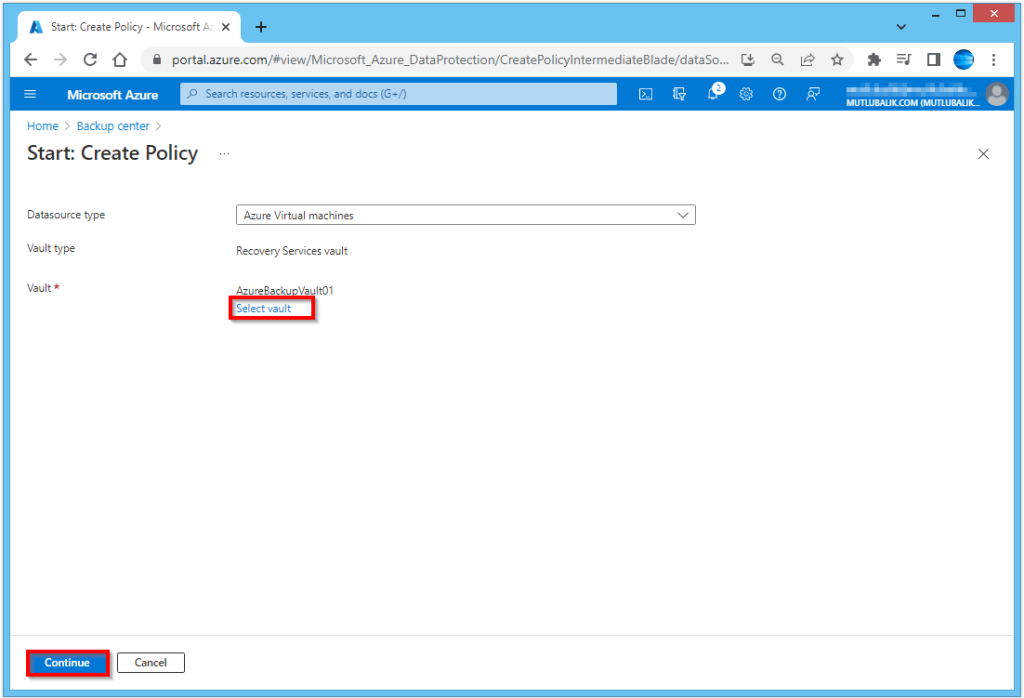Open the Datasource type dropdown
Viewport: 1024px width, 698px height.
pos(466,215)
